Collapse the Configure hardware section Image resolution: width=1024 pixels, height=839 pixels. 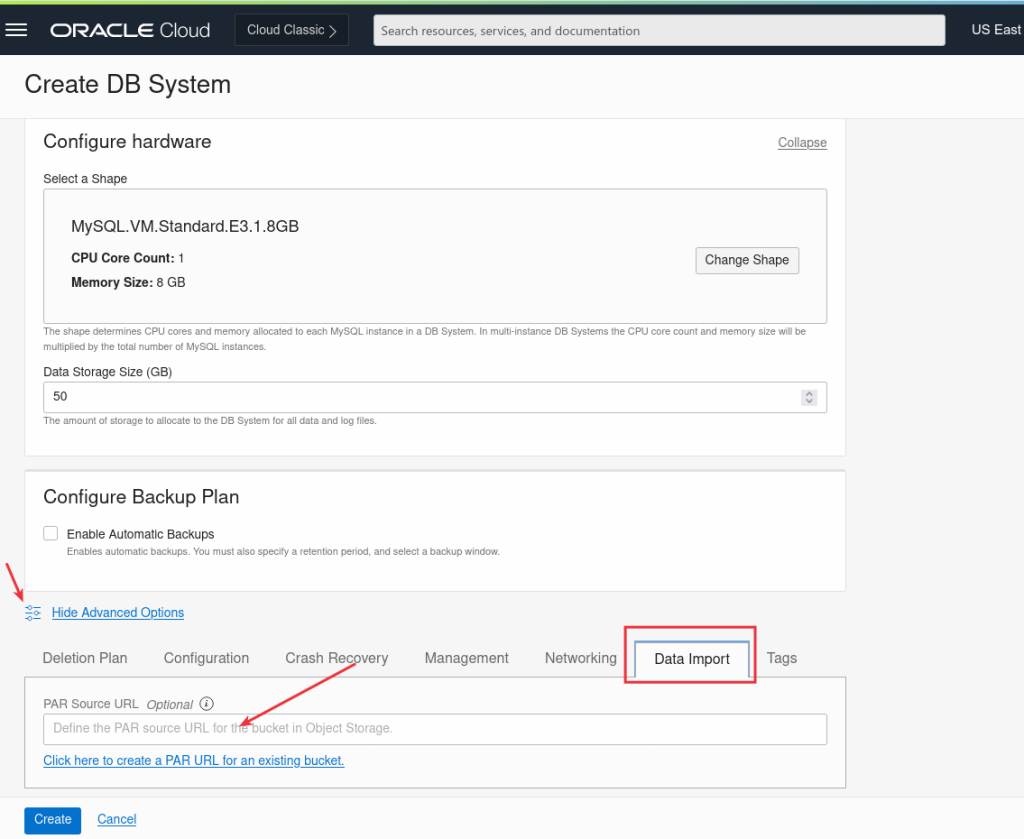click(x=802, y=142)
